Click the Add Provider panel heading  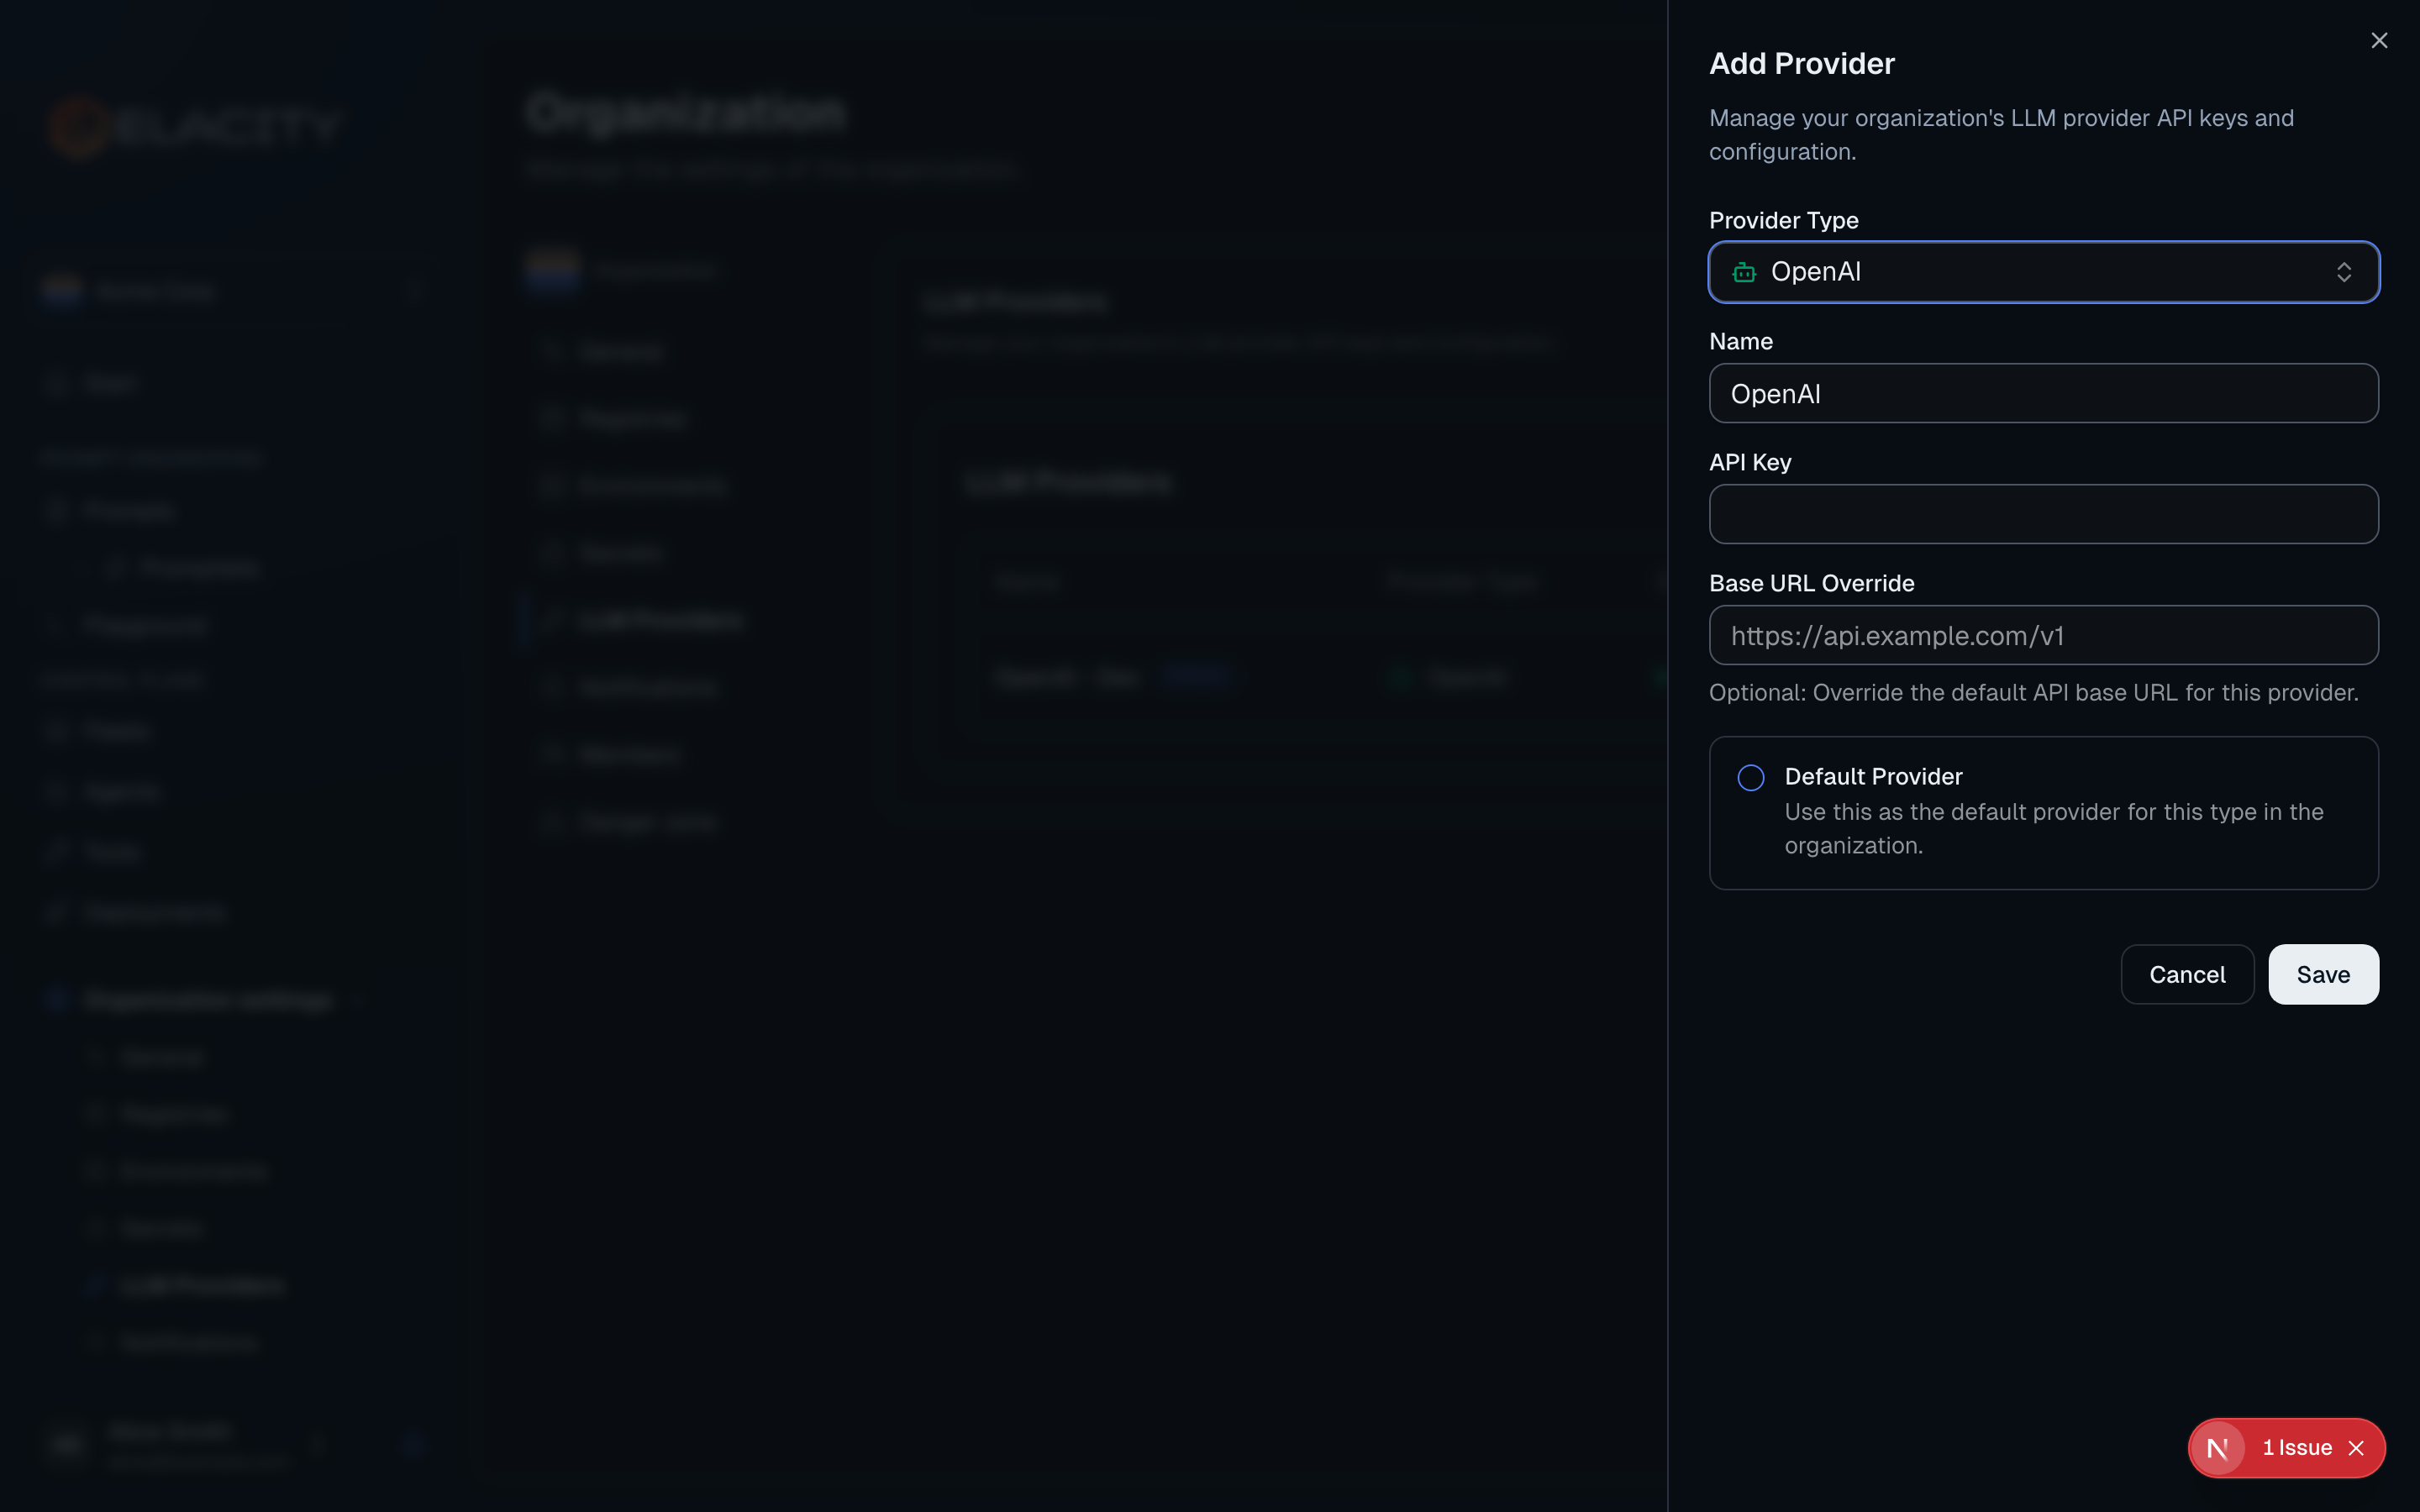tap(1801, 64)
